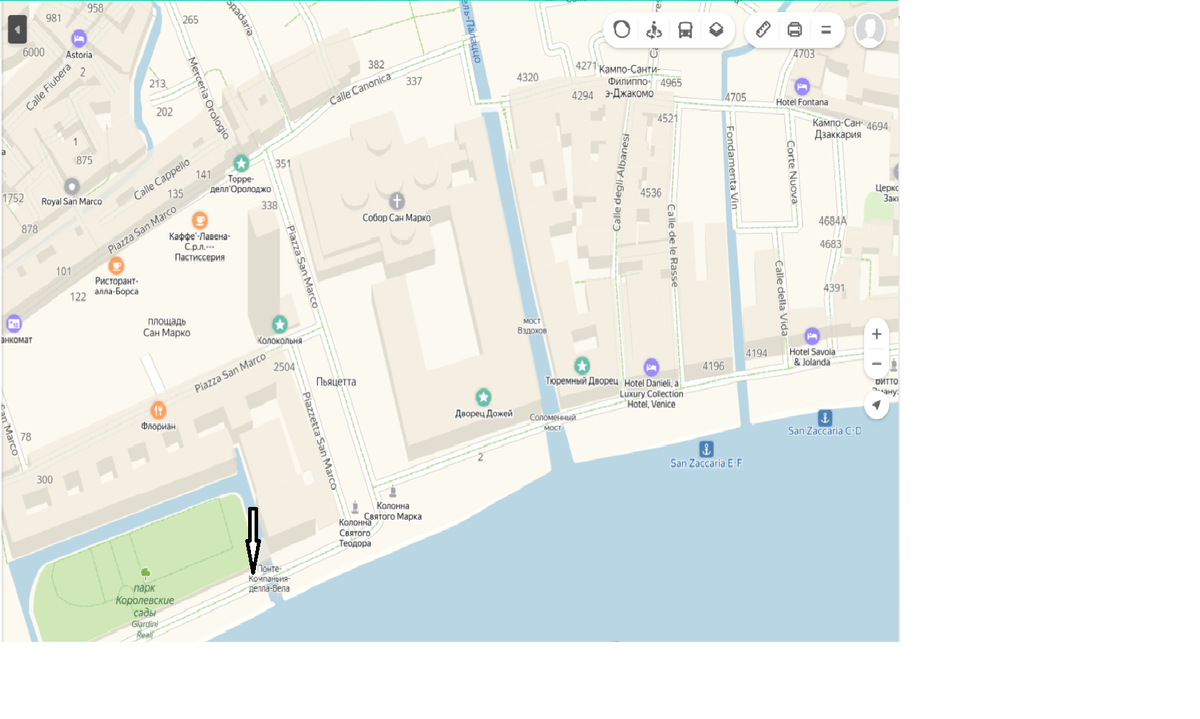Click the my location arrow button
Screen dimensions: 1200x719
877,405
